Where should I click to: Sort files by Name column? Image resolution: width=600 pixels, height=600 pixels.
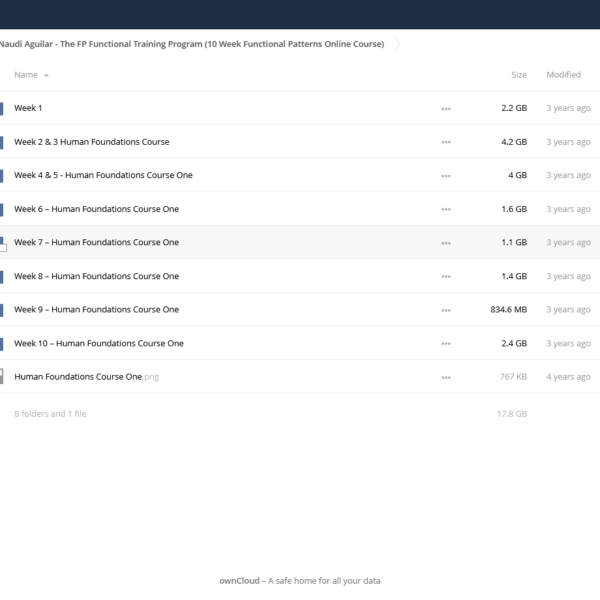click(26, 75)
